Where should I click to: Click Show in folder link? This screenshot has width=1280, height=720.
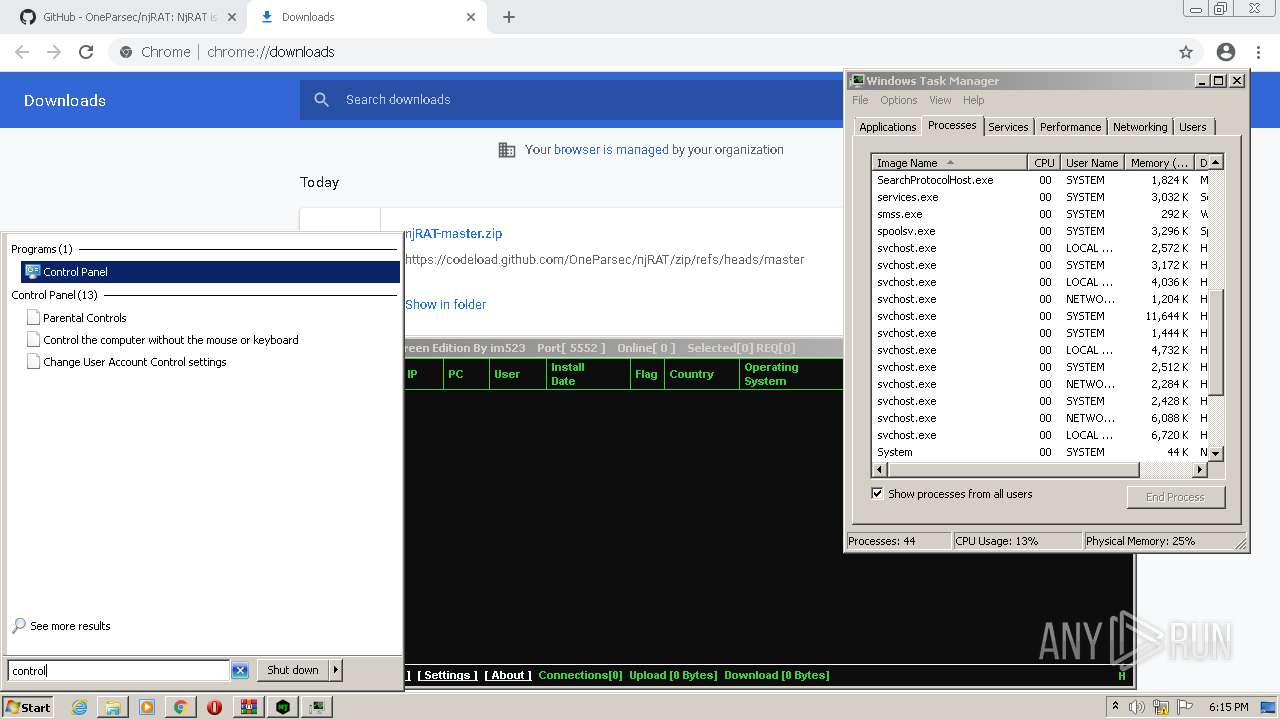(445, 304)
